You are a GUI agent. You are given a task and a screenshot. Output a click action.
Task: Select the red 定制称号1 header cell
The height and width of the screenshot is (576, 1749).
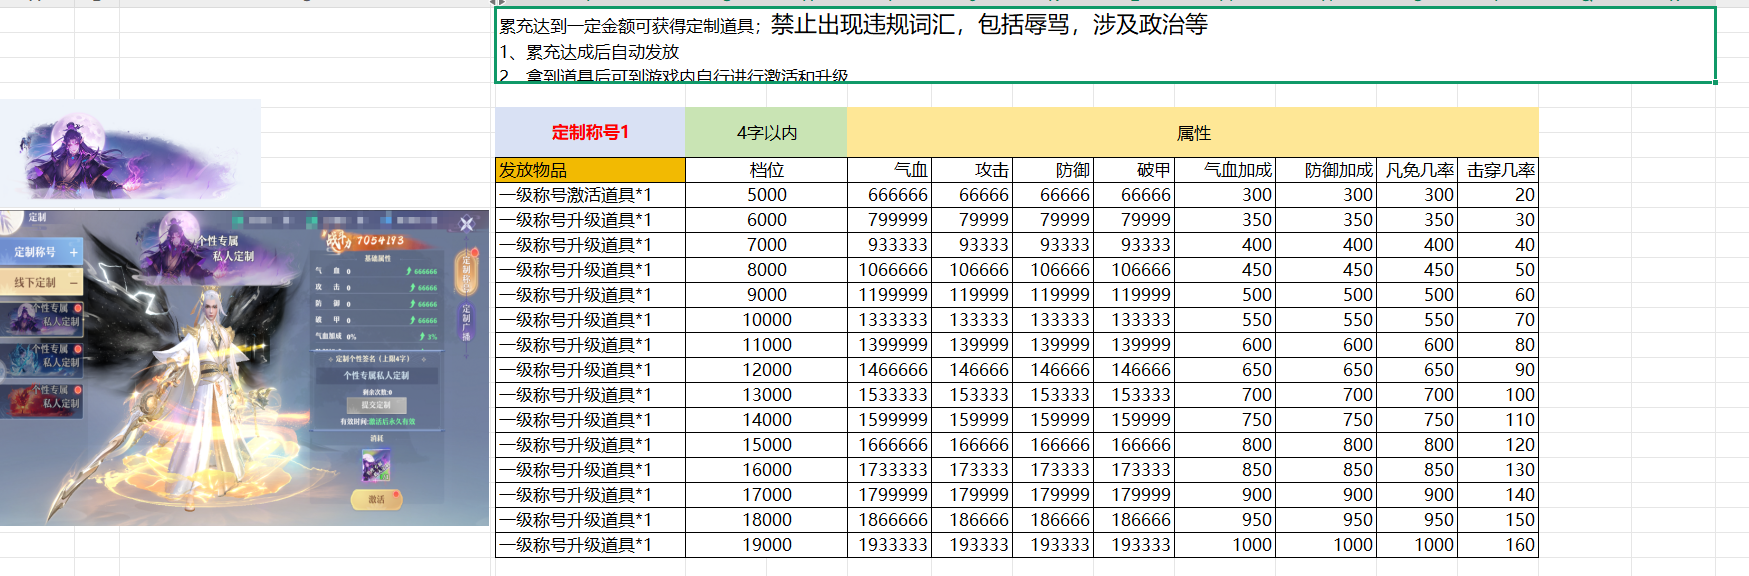point(590,133)
